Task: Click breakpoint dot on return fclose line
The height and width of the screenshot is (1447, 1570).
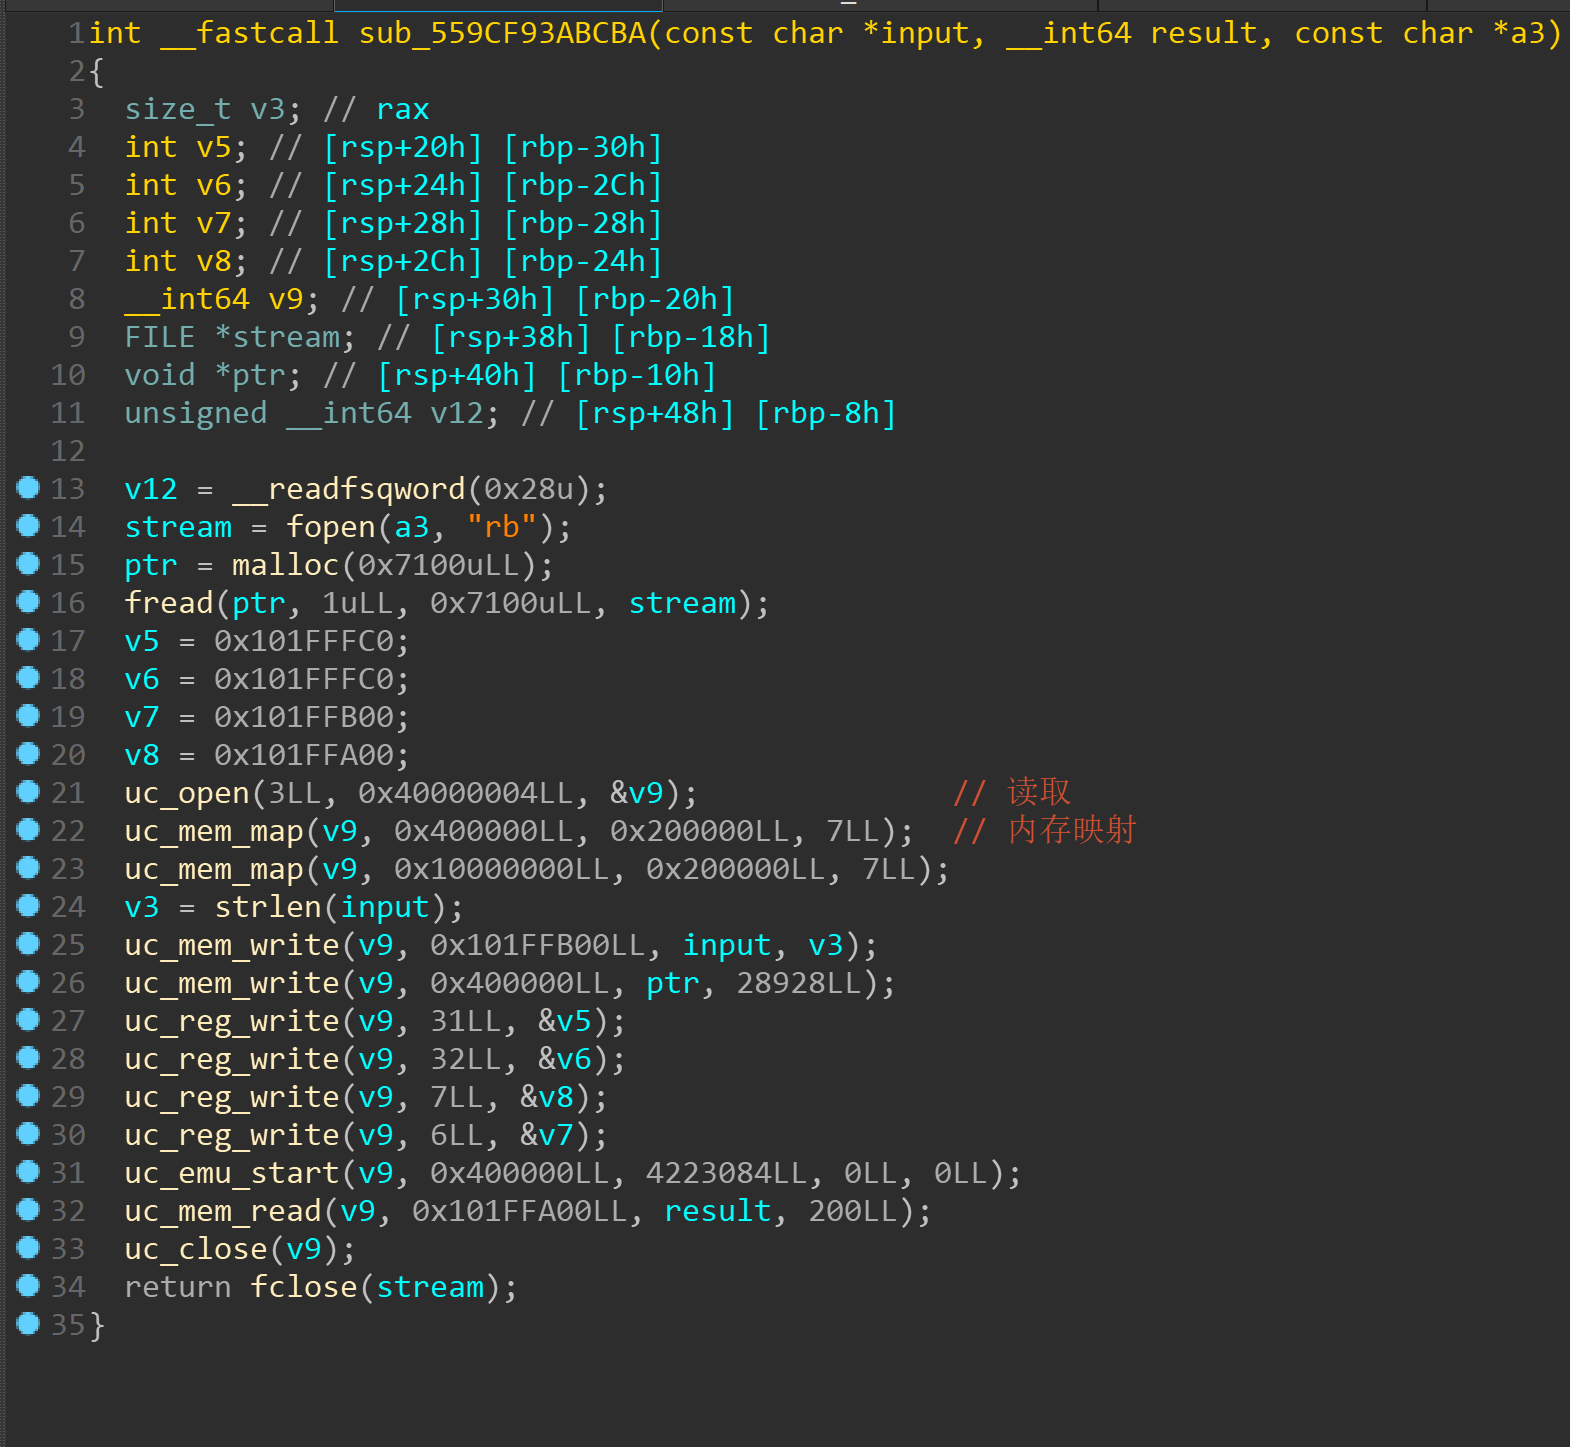Action: pyautogui.click(x=28, y=1286)
